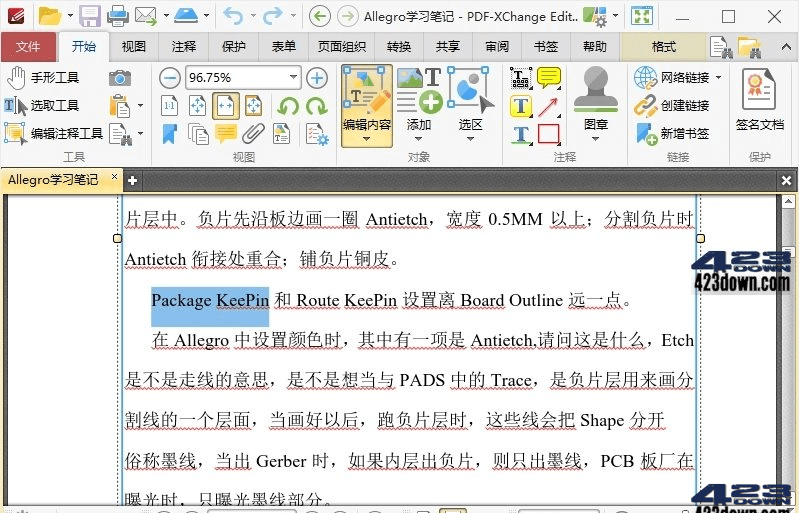Select the 选取工具 selection tool
Screen dimensions: 799x513
[x=42, y=105]
